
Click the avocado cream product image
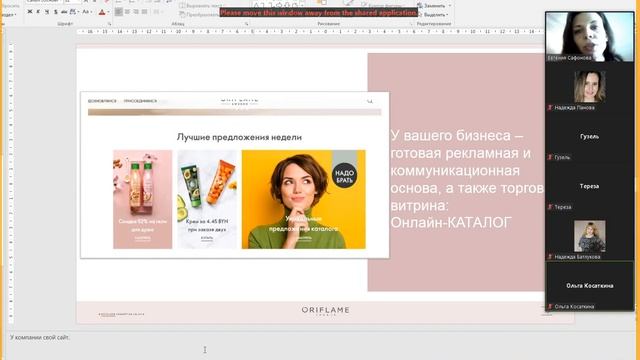point(207,199)
